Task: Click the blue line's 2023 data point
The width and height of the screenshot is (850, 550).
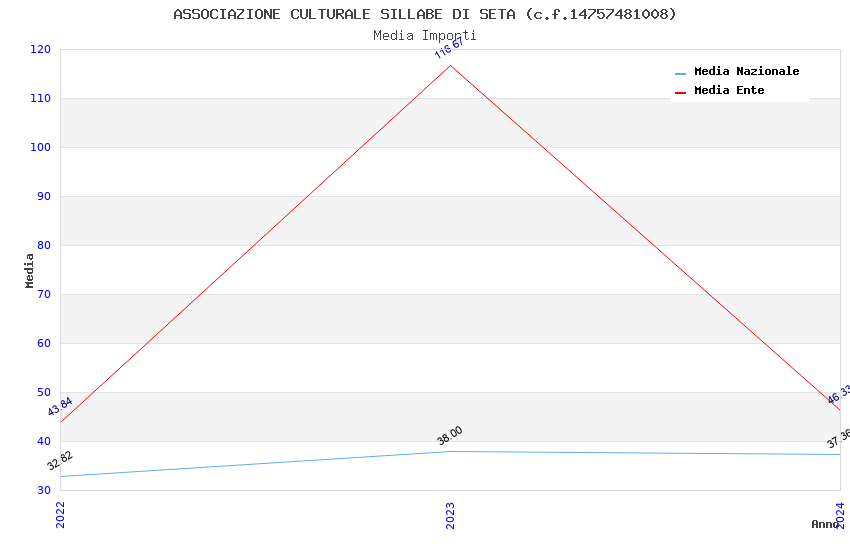Action: (450, 451)
